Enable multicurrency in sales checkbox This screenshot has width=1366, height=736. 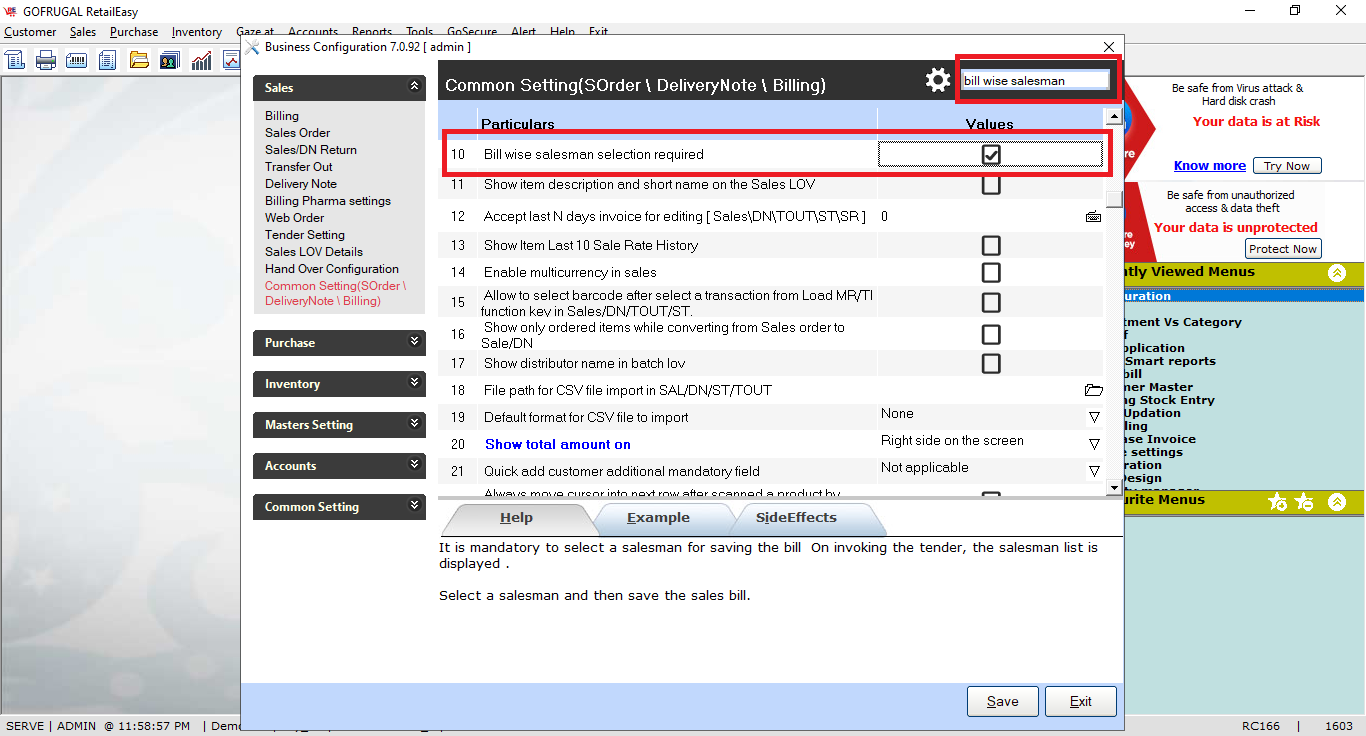pos(991,272)
